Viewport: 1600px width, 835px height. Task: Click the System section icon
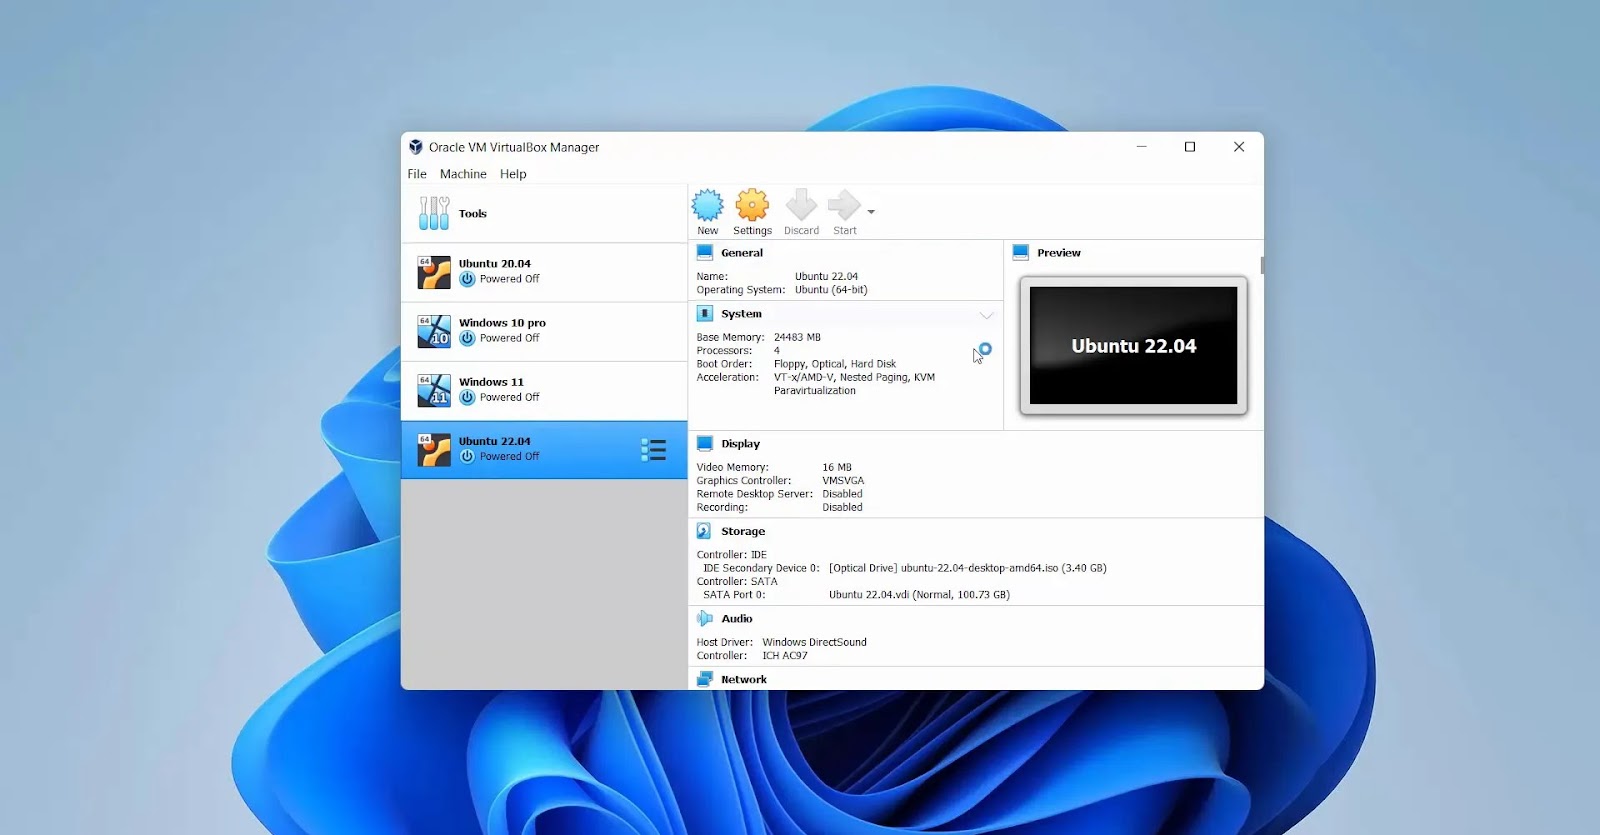coord(705,314)
